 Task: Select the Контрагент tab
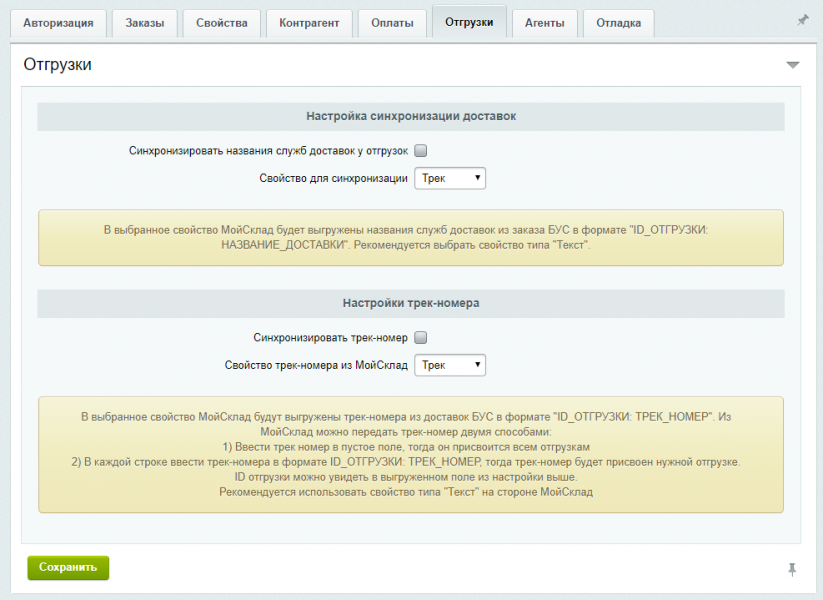tap(309, 23)
